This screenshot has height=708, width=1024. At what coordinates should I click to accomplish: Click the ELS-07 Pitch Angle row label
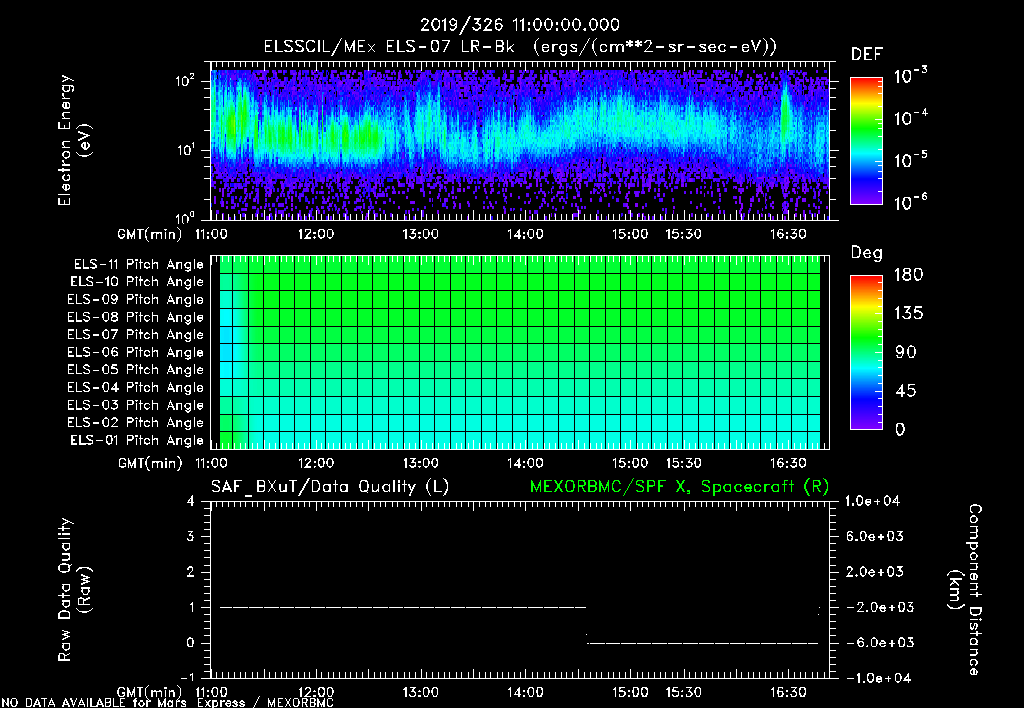coord(136,334)
